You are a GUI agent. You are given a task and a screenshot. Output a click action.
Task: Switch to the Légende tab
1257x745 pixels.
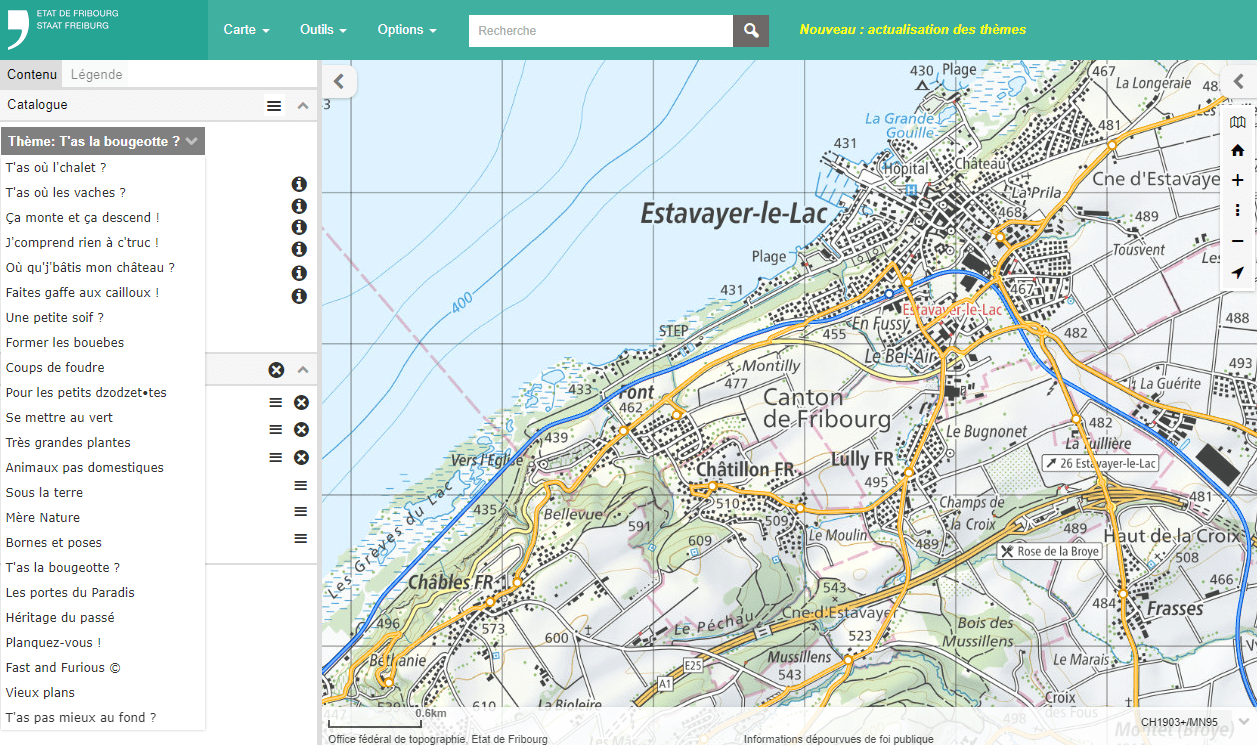click(97, 75)
